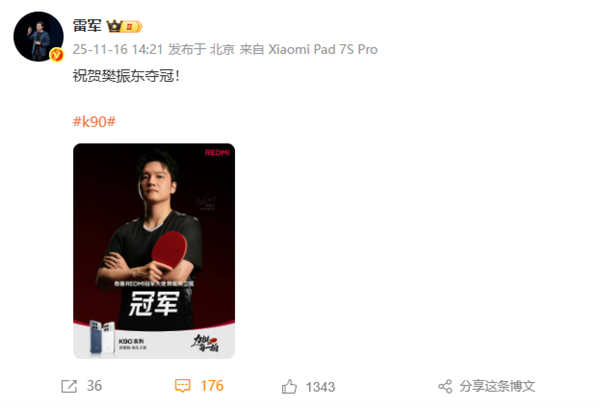600x408 pixels.
Task: Click the 冠军 text on poster
Action: point(154,304)
